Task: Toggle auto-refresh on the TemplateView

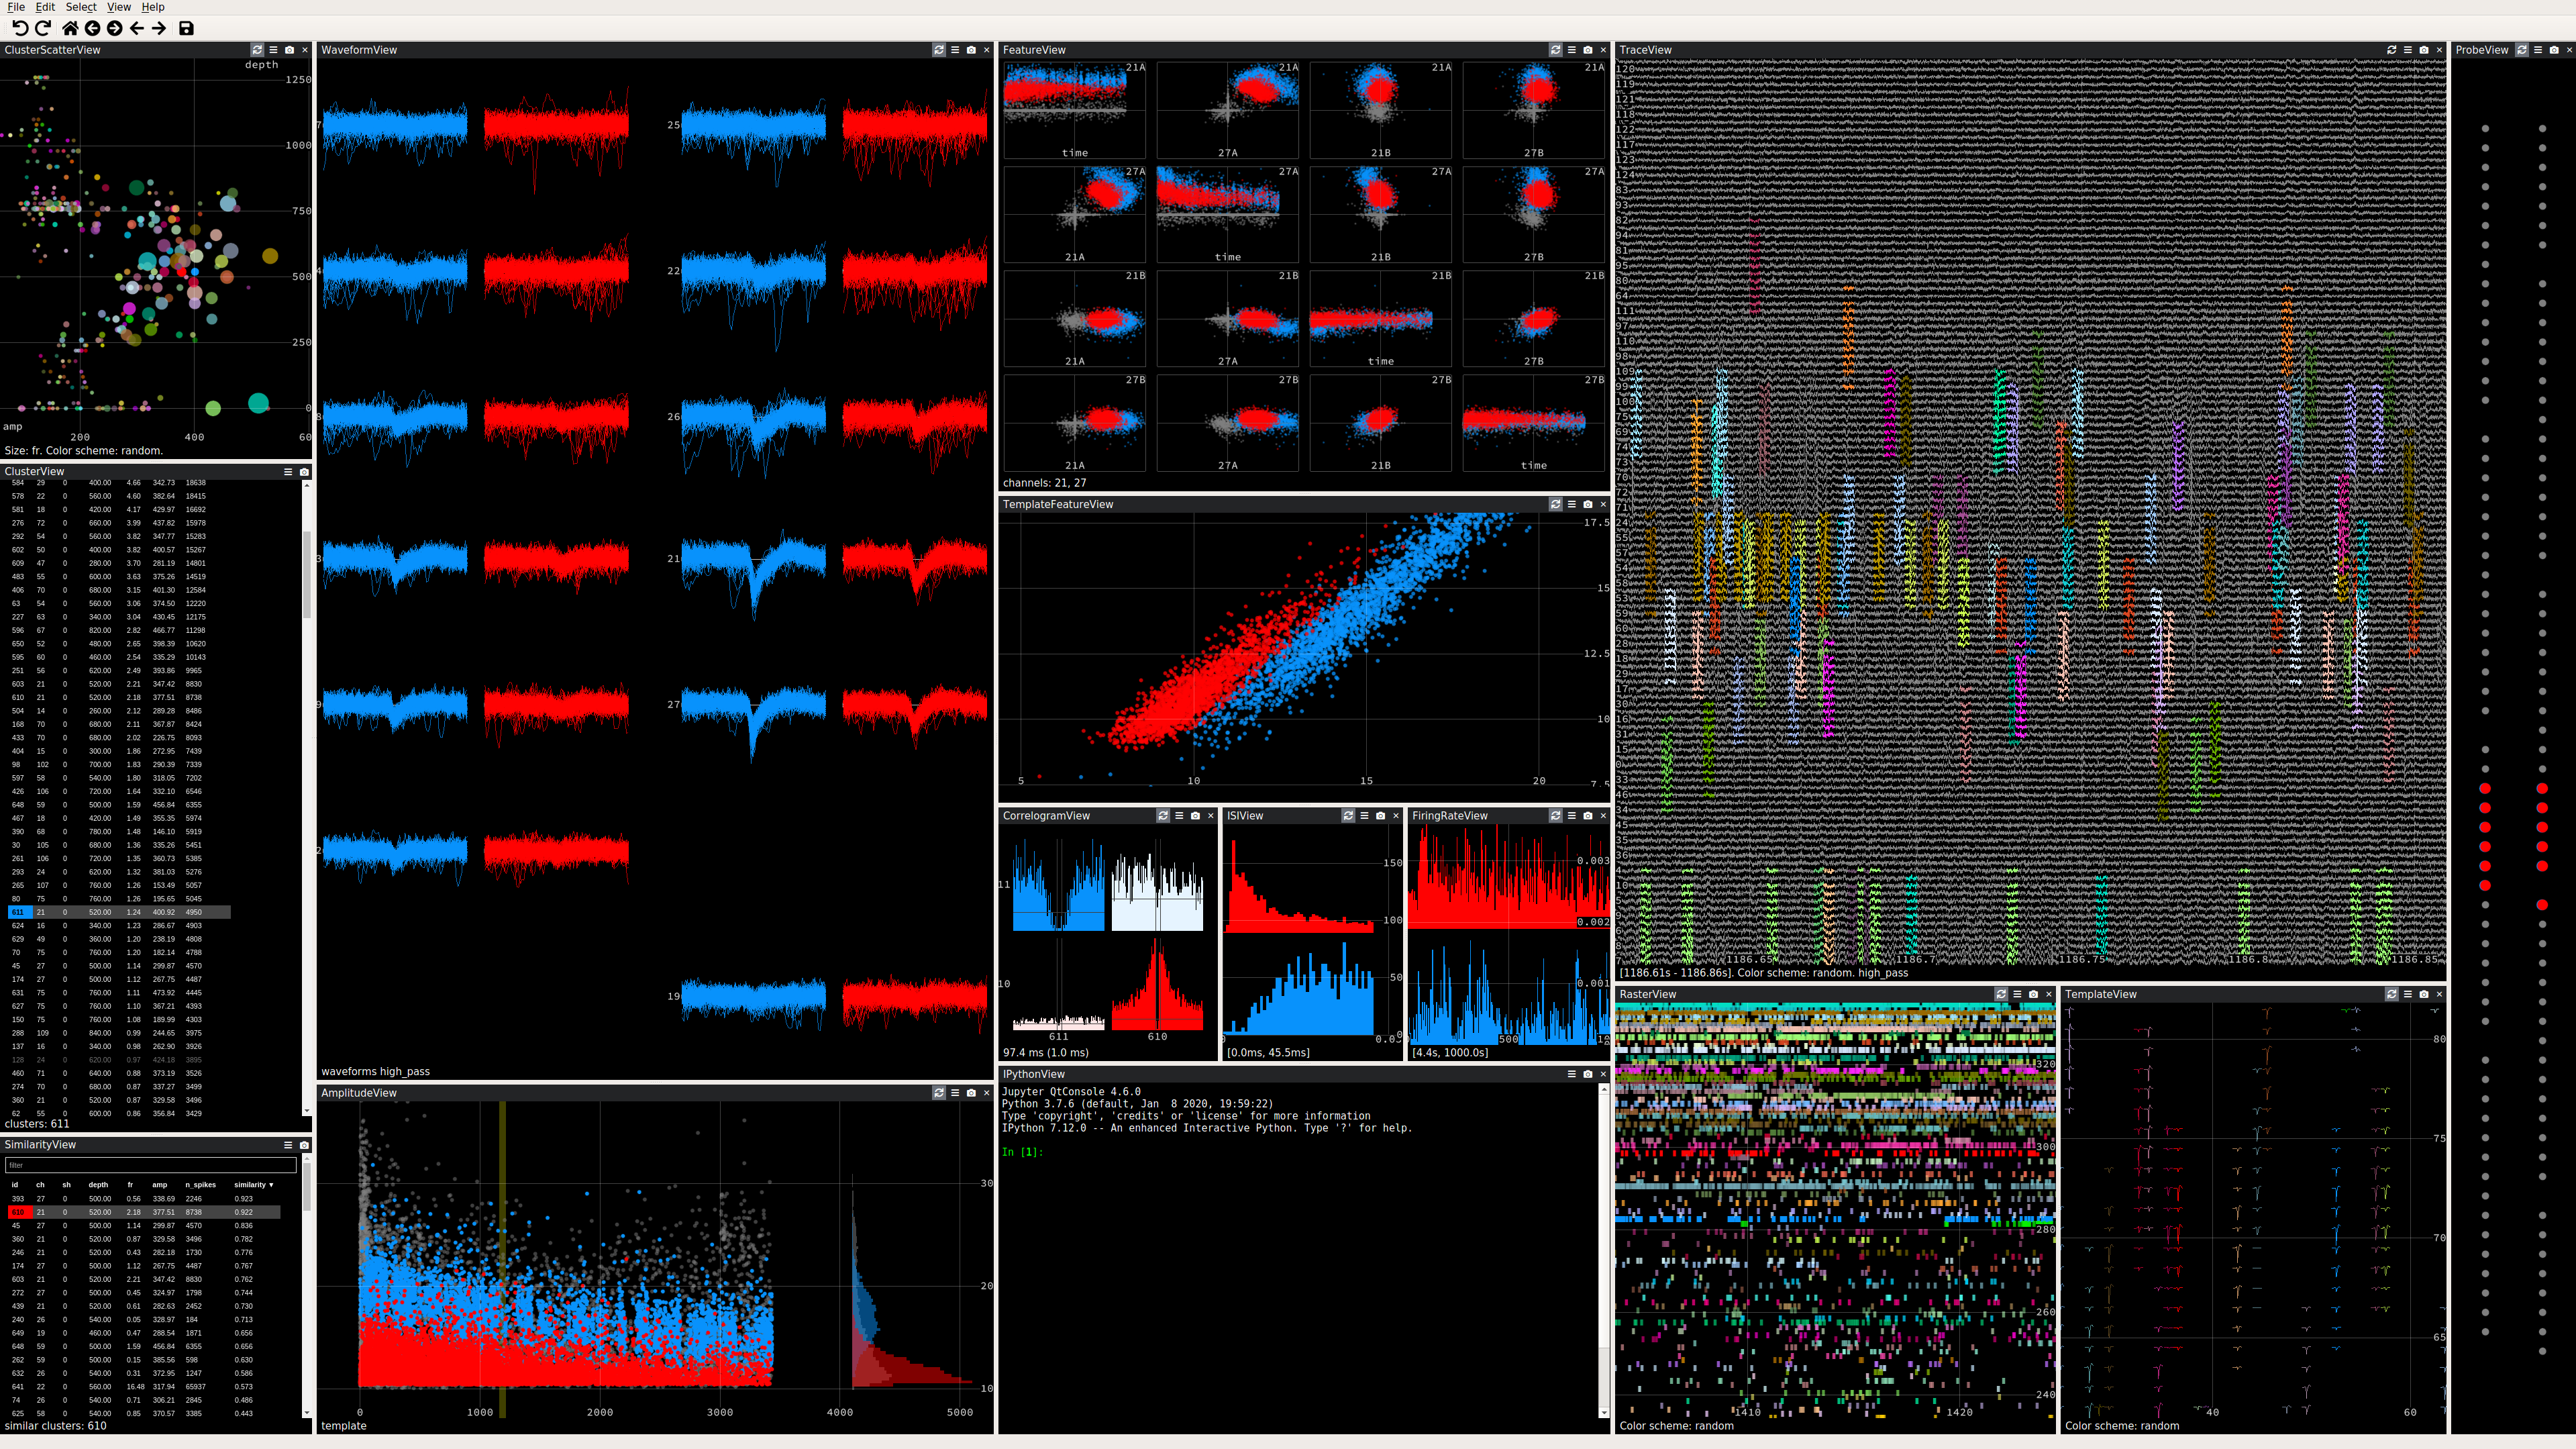Action: [2391, 994]
